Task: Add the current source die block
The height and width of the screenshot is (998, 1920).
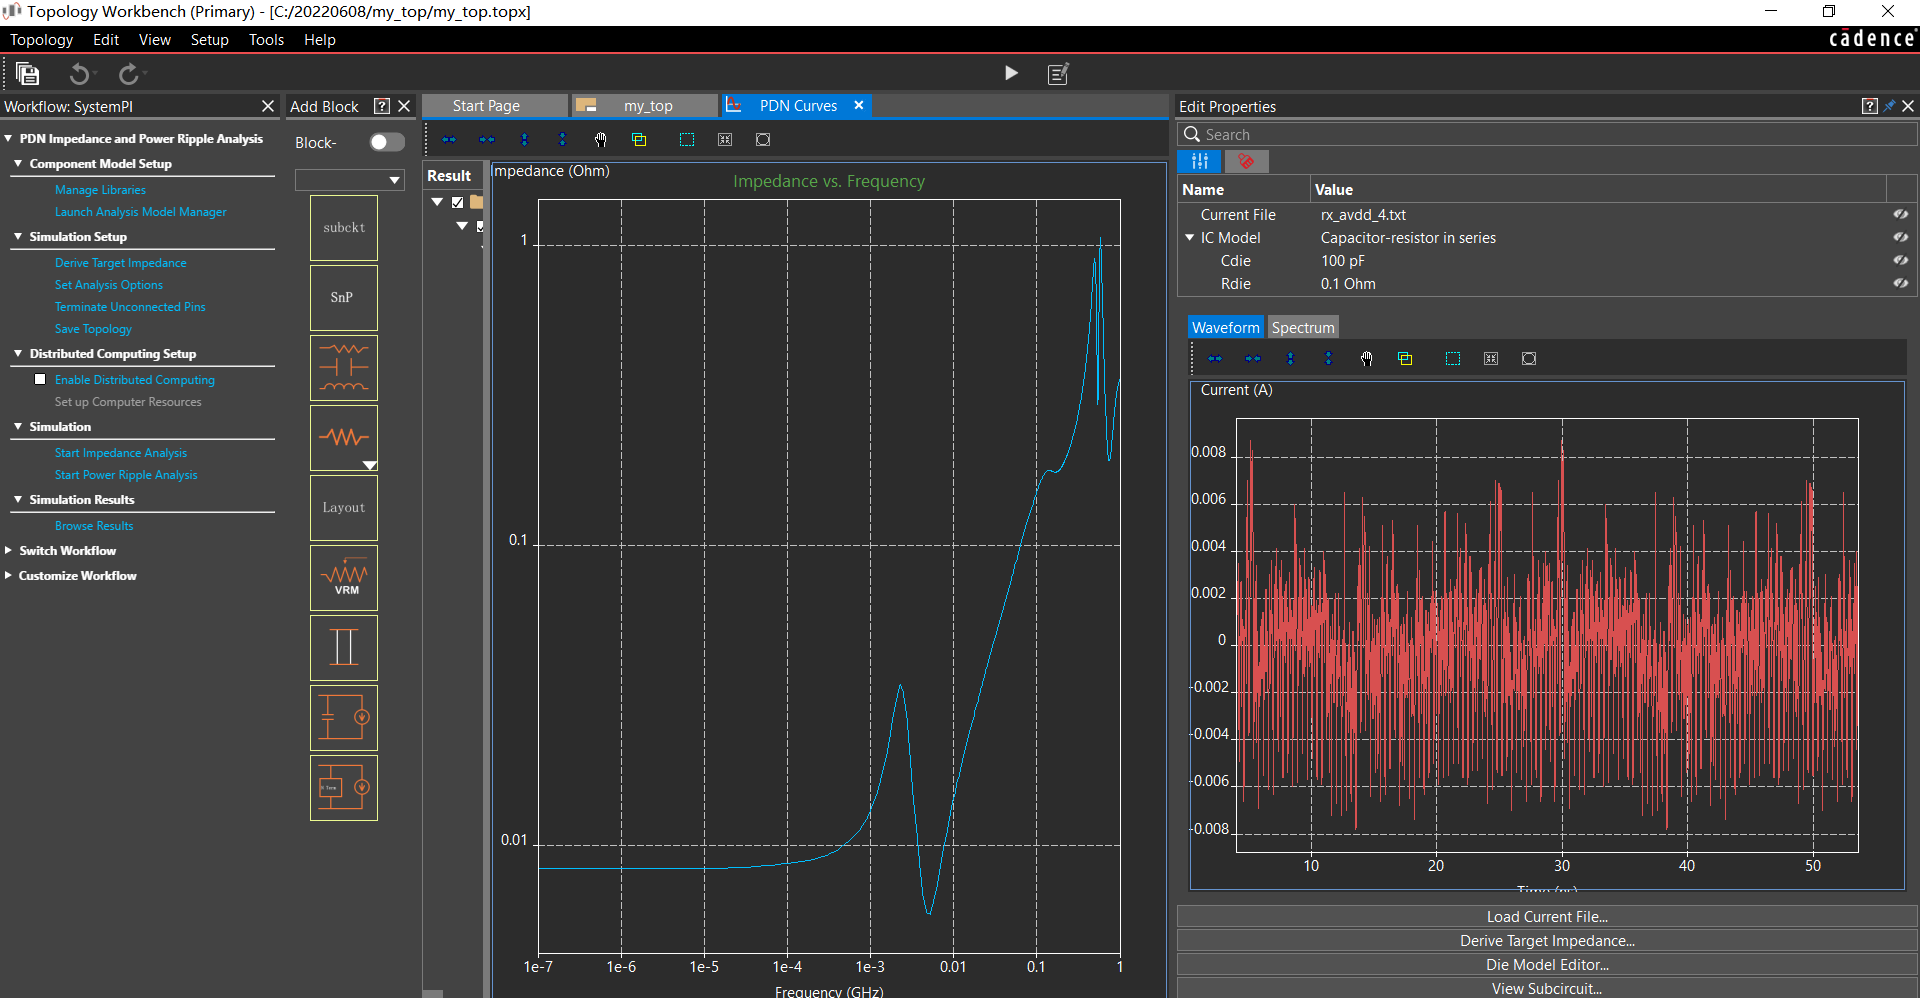Action: [344, 718]
